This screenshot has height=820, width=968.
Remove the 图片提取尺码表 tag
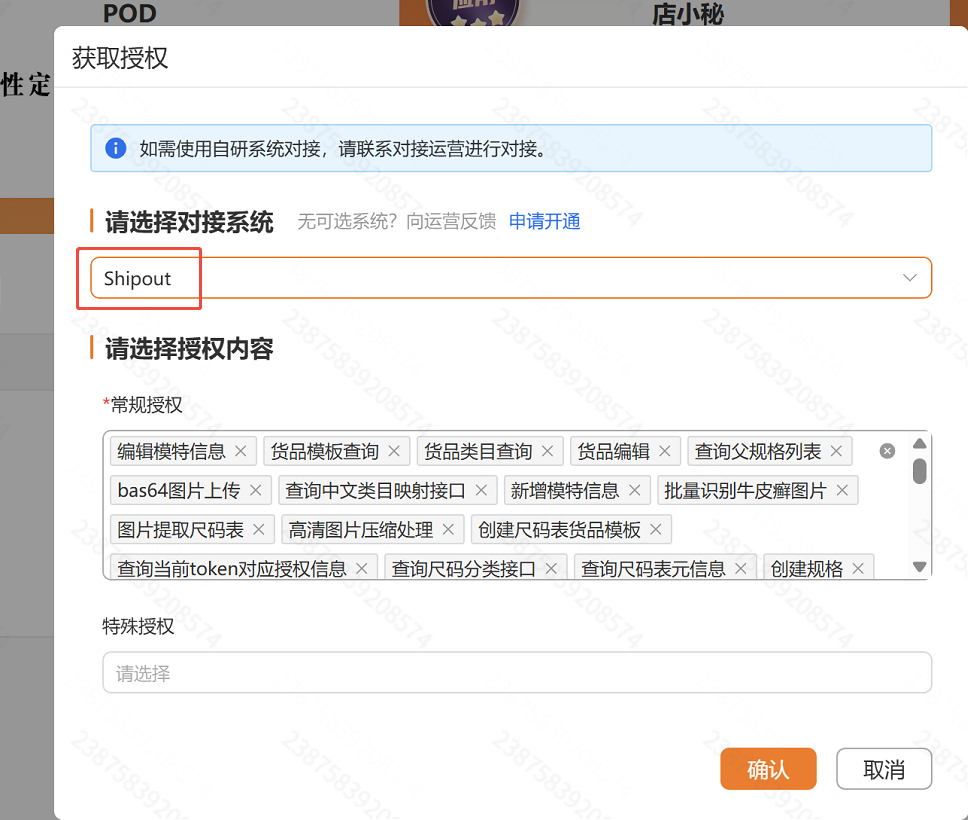259,530
